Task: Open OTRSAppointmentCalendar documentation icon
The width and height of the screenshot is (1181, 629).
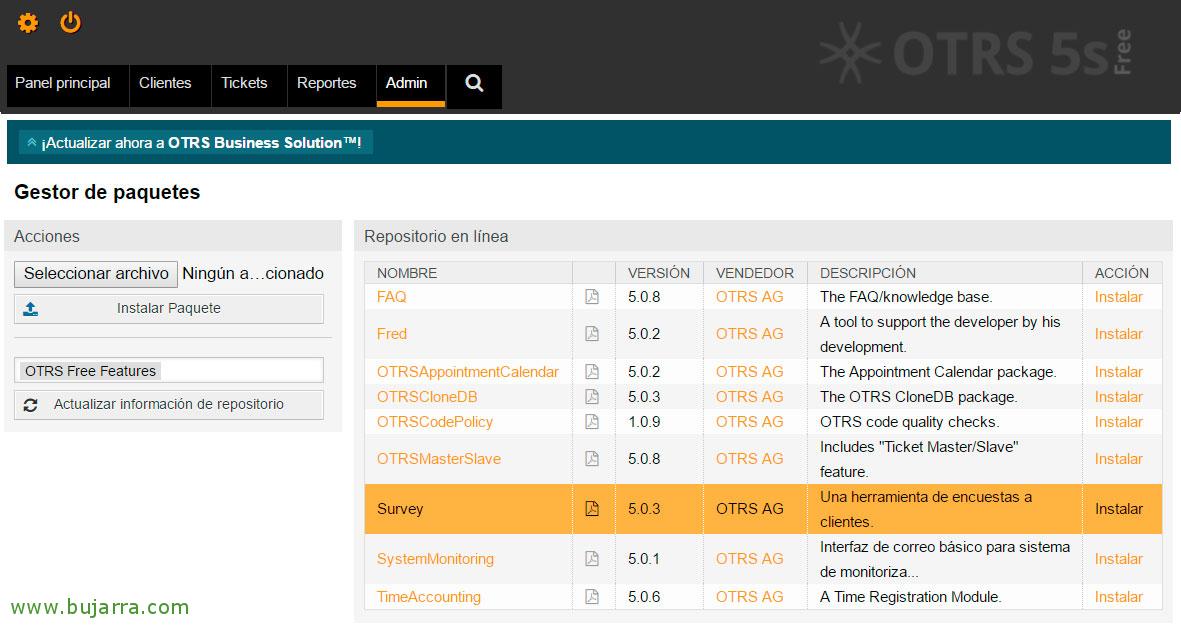Action: click(x=592, y=371)
